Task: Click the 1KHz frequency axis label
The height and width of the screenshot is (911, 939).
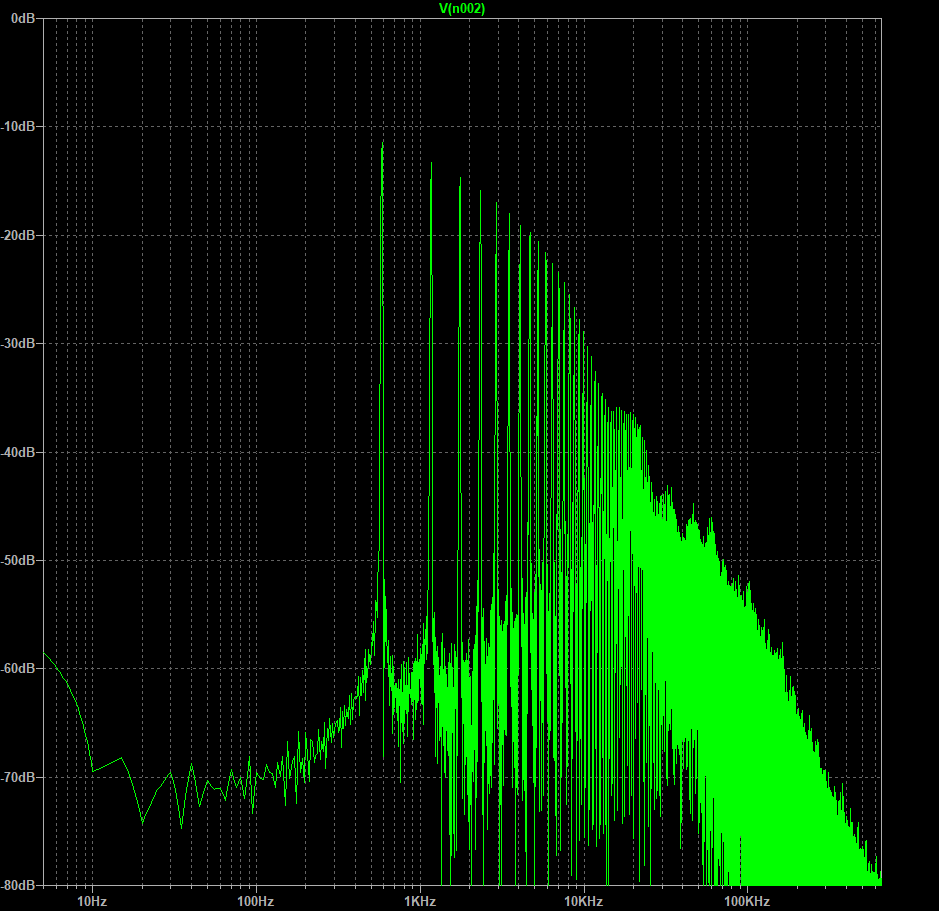Action: [x=419, y=901]
